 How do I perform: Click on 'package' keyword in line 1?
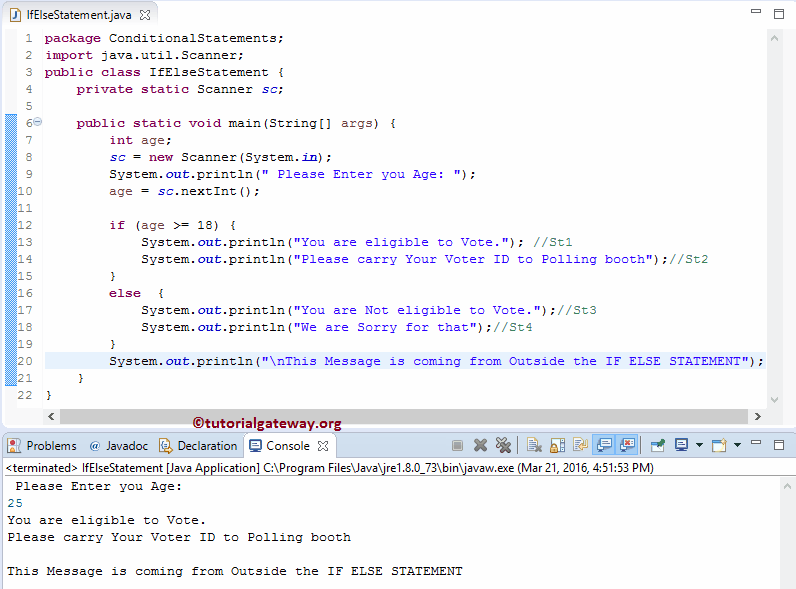73,39
